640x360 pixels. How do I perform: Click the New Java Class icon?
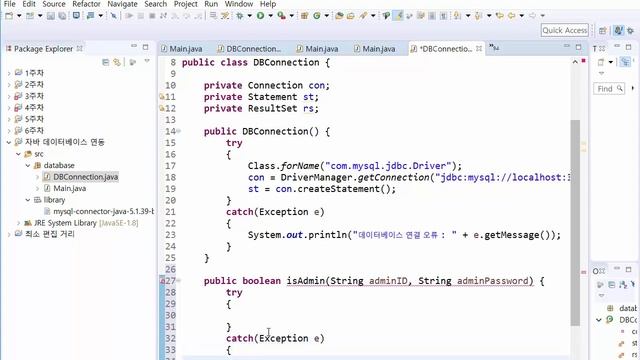(317, 16)
